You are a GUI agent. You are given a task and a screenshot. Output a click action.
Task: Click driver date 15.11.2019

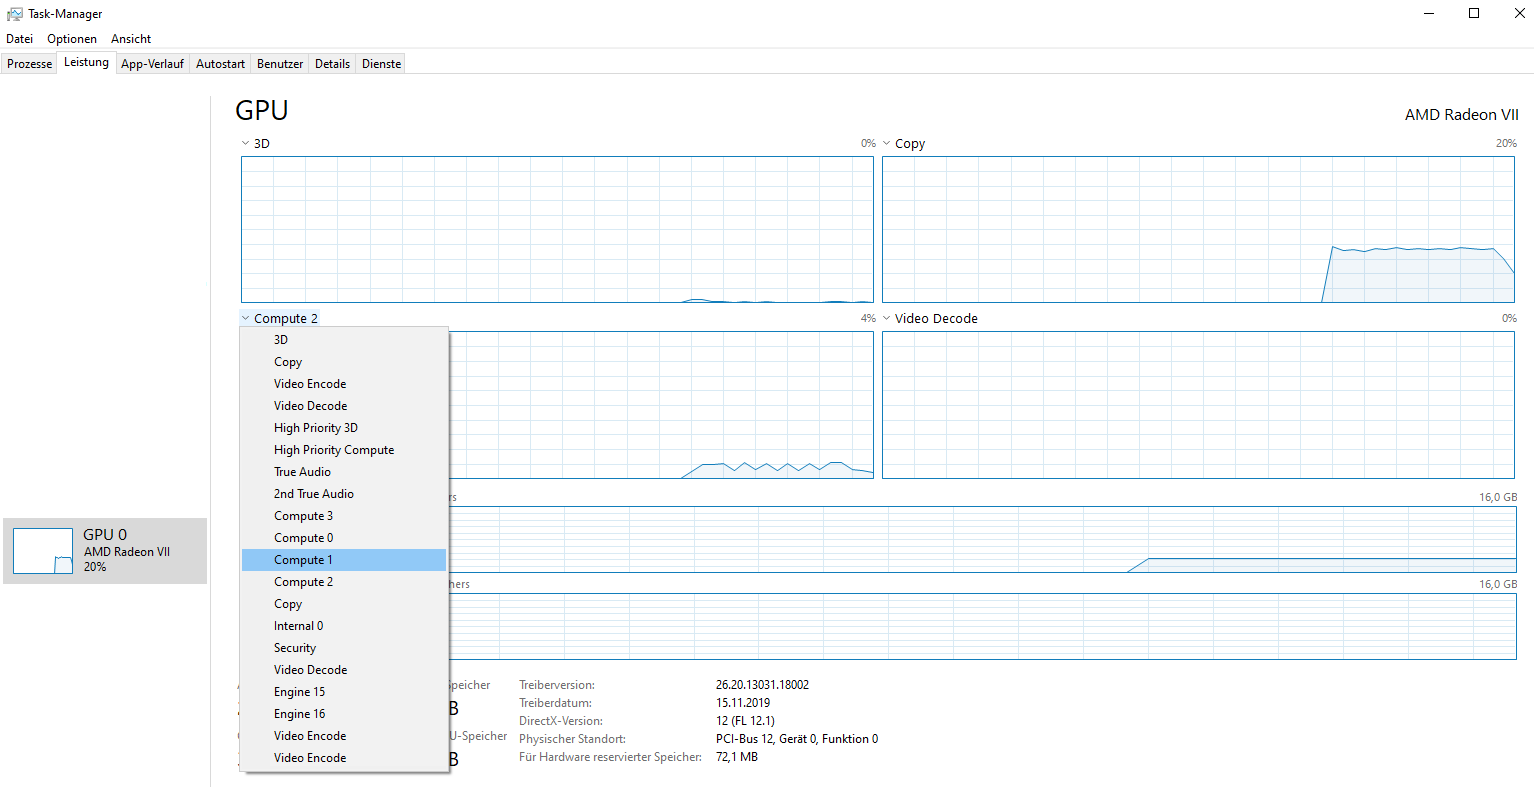pos(743,703)
